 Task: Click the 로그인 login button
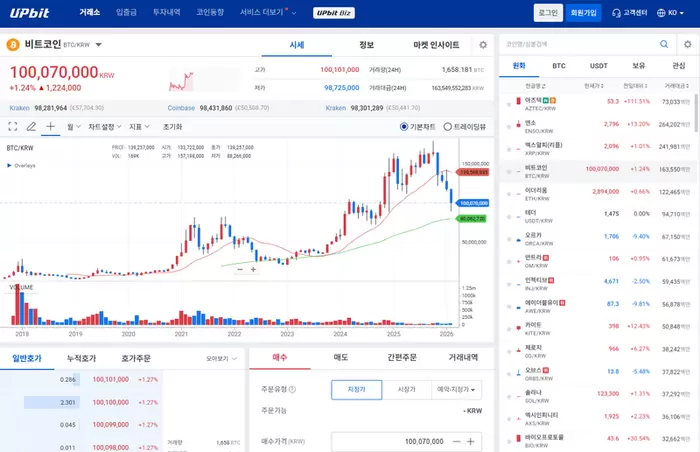pos(547,13)
